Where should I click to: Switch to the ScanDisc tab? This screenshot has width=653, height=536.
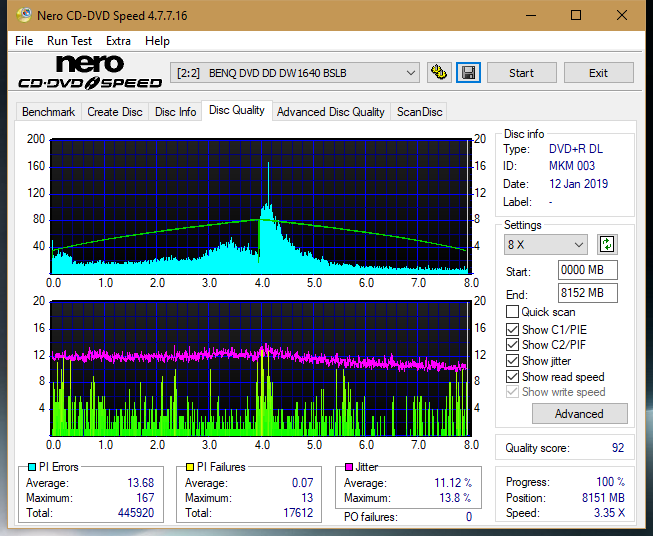pyautogui.click(x=419, y=112)
